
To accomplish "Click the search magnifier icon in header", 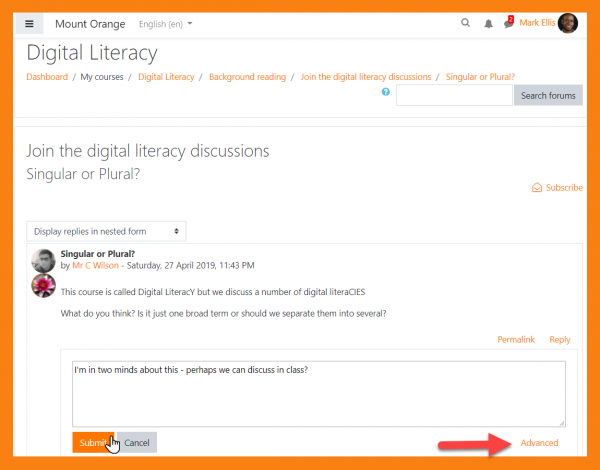I will (465, 23).
